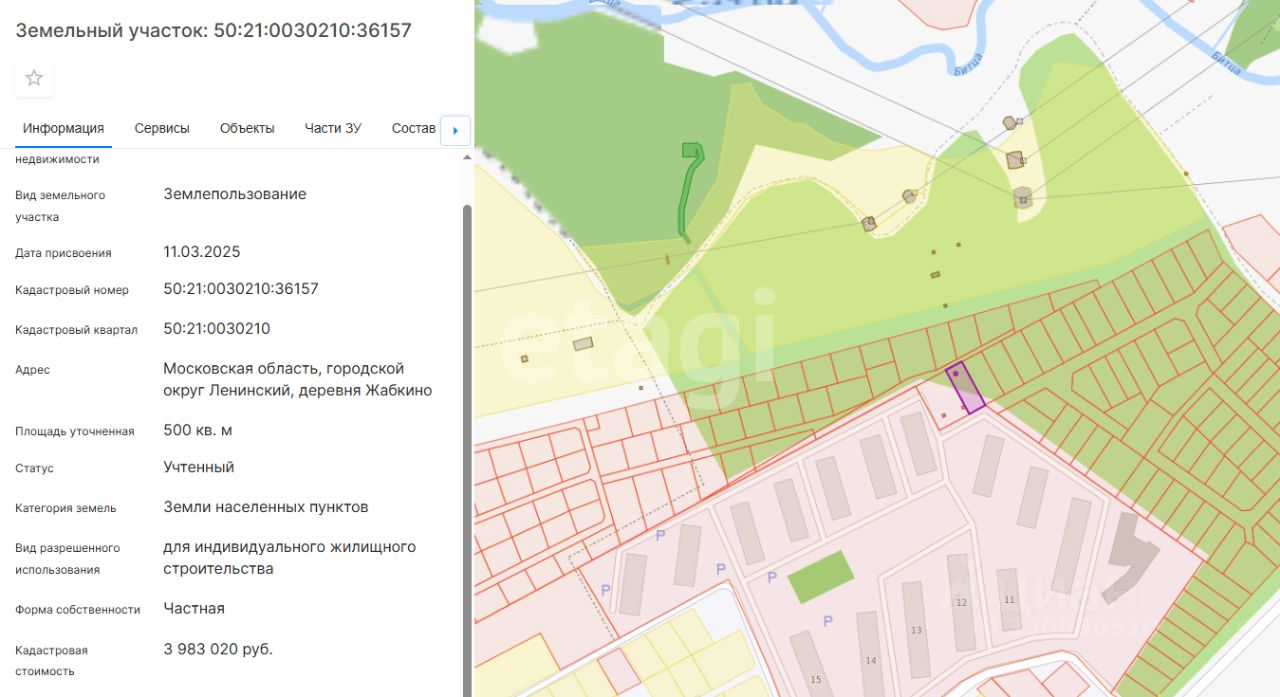Click building number 11 on the map

(1010, 600)
